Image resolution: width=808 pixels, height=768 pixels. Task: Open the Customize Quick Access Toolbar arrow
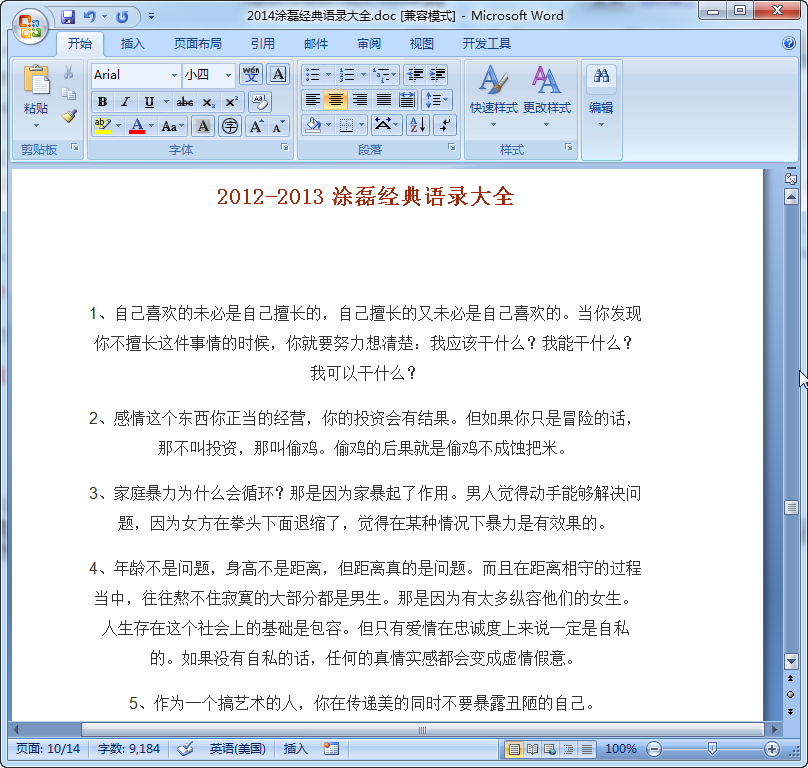point(152,16)
